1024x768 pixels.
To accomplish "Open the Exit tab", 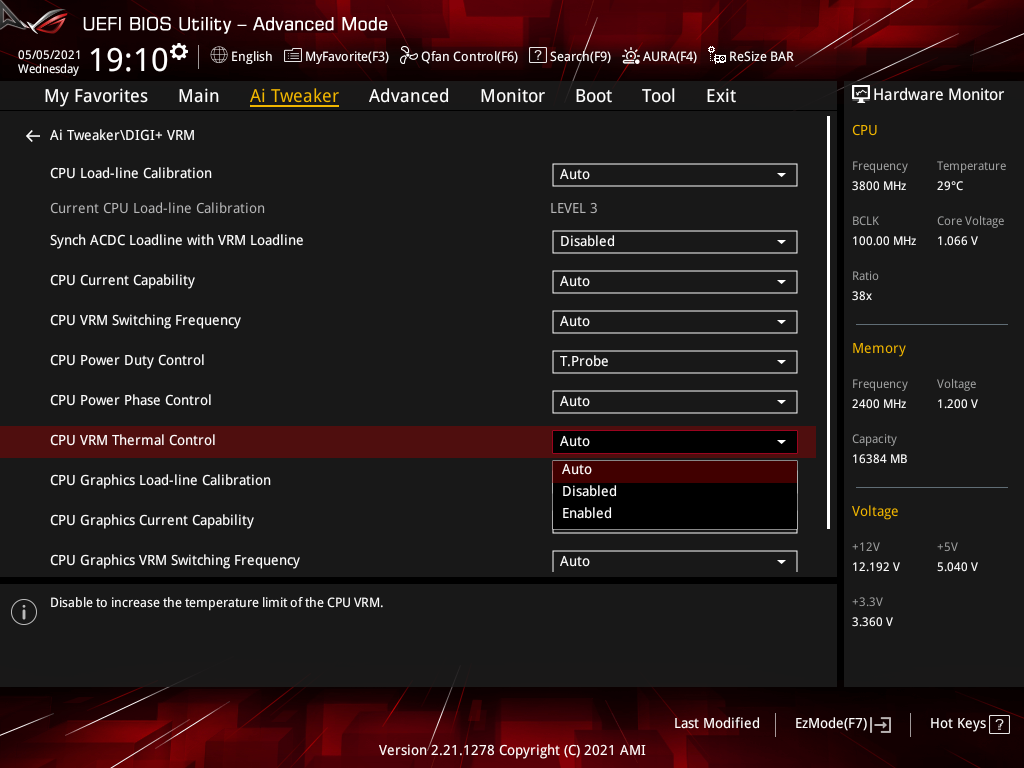I will point(721,96).
